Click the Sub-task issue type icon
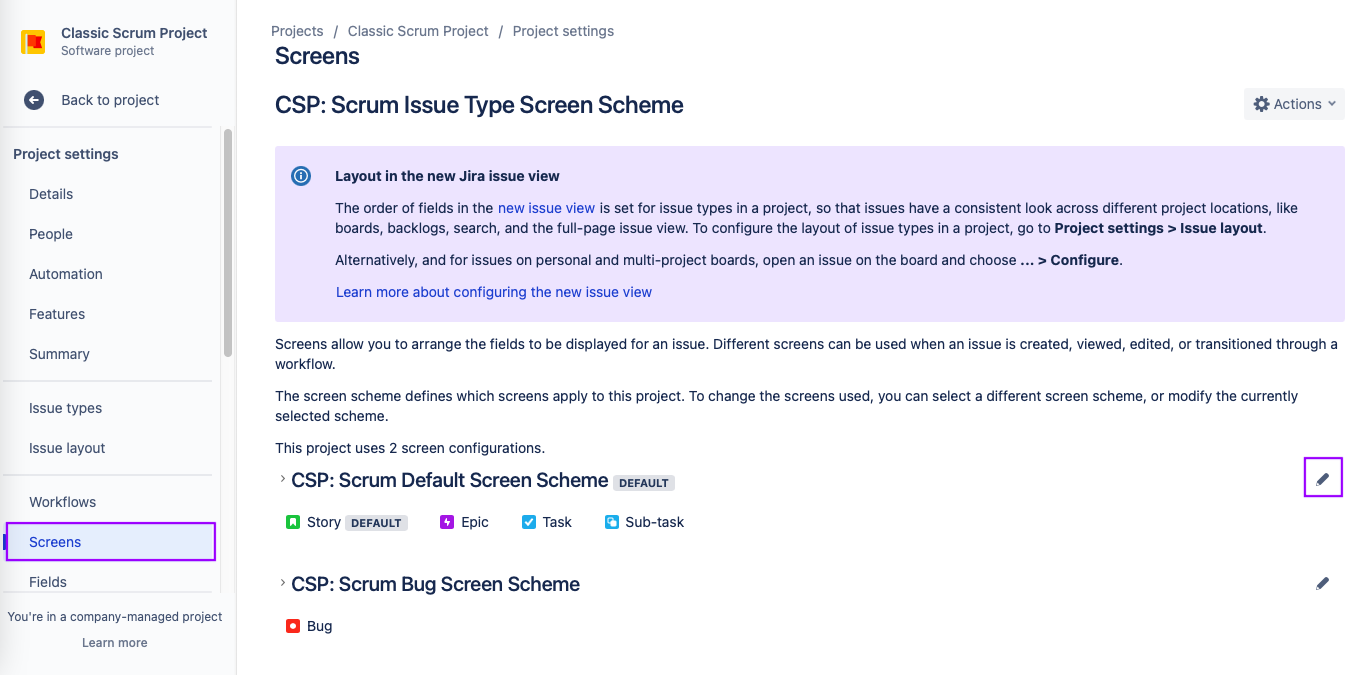The image size is (1363, 675). (x=612, y=522)
